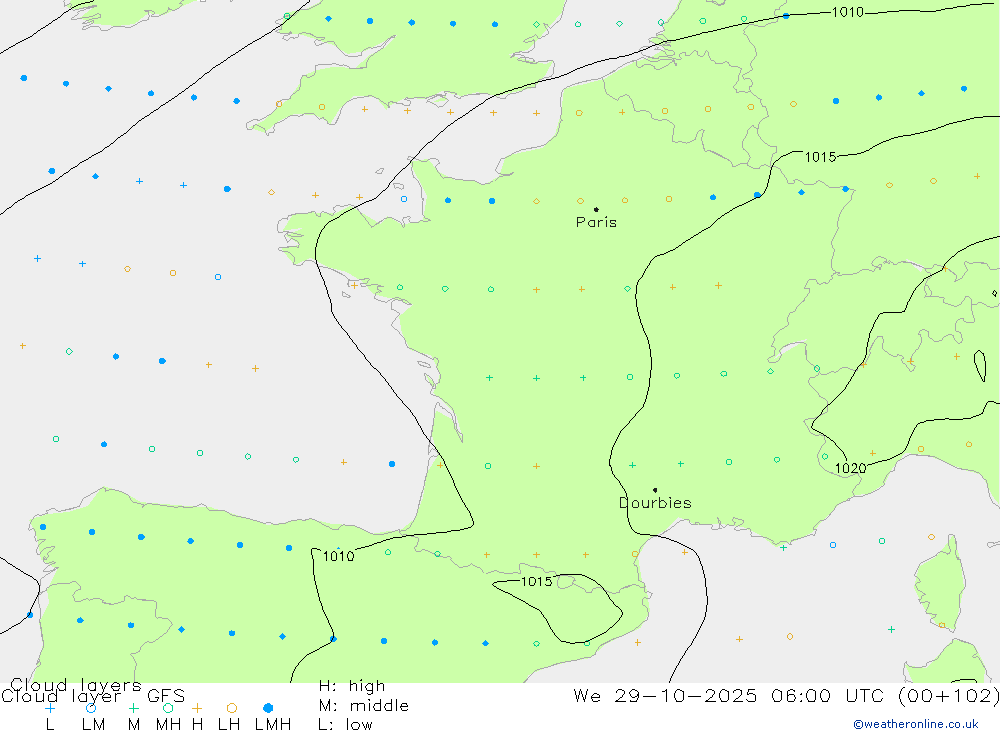Click the 1020 isobar label near the Alps
This screenshot has width=1000, height=733.
(x=851, y=468)
